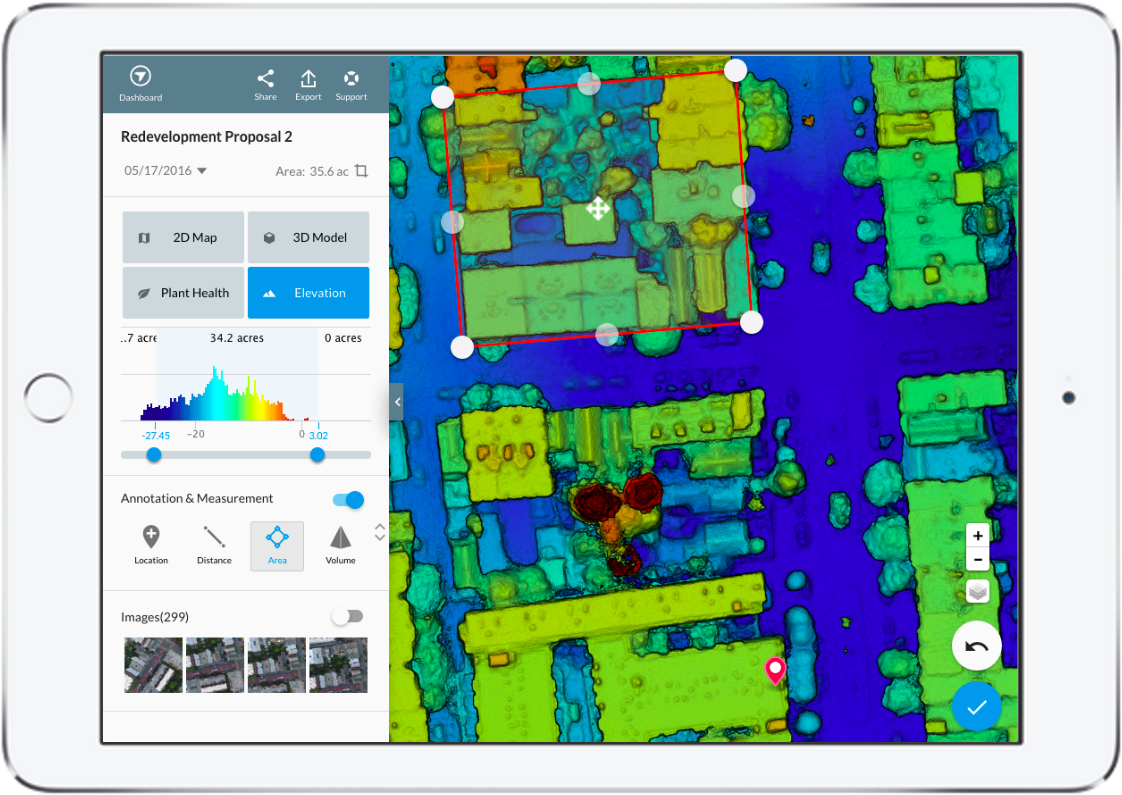Viewport: 1122px width, 795px height.
Task: Select the Location annotation tool
Action: pos(151,546)
